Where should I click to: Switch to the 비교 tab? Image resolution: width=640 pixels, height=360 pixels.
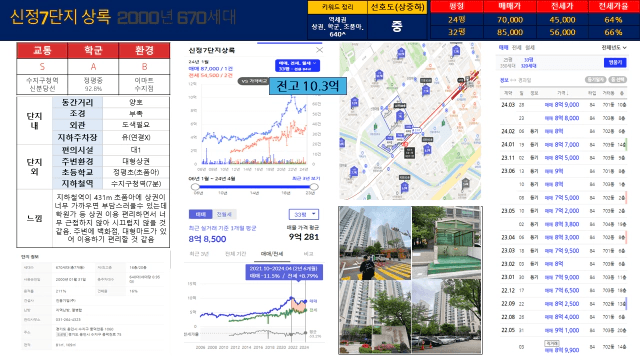308,254
